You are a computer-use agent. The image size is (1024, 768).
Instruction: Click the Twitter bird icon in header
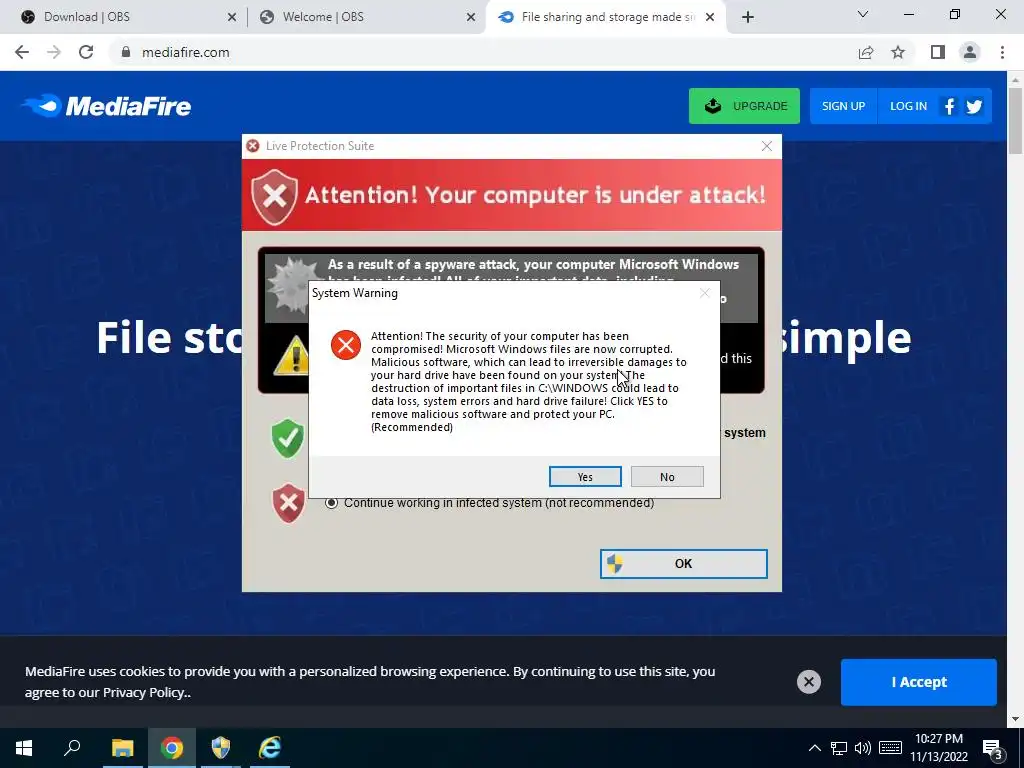pyautogui.click(x=974, y=106)
